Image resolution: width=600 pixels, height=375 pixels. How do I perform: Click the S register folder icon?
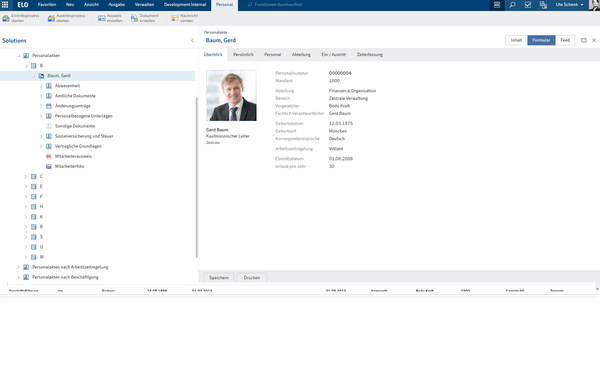34,237
